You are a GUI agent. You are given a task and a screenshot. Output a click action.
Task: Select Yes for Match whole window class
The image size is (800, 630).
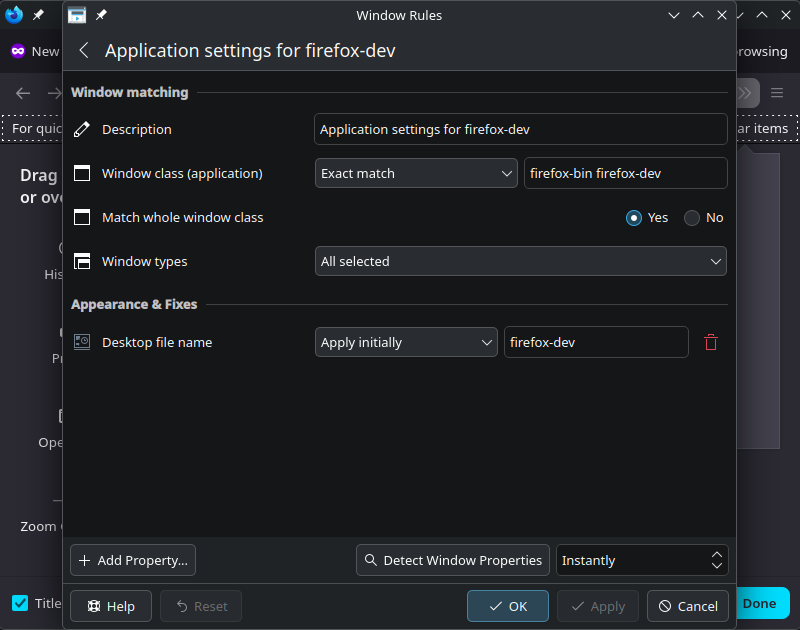tap(634, 217)
